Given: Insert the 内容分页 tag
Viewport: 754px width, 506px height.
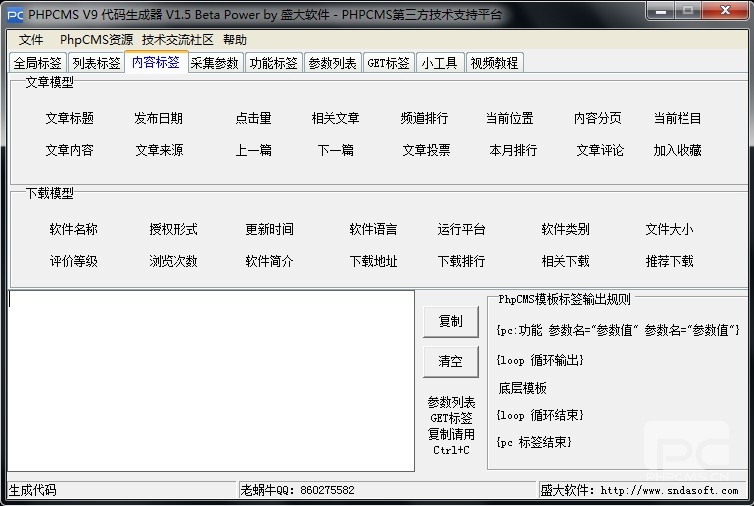Looking at the screenshot, I should coord(598,118).
